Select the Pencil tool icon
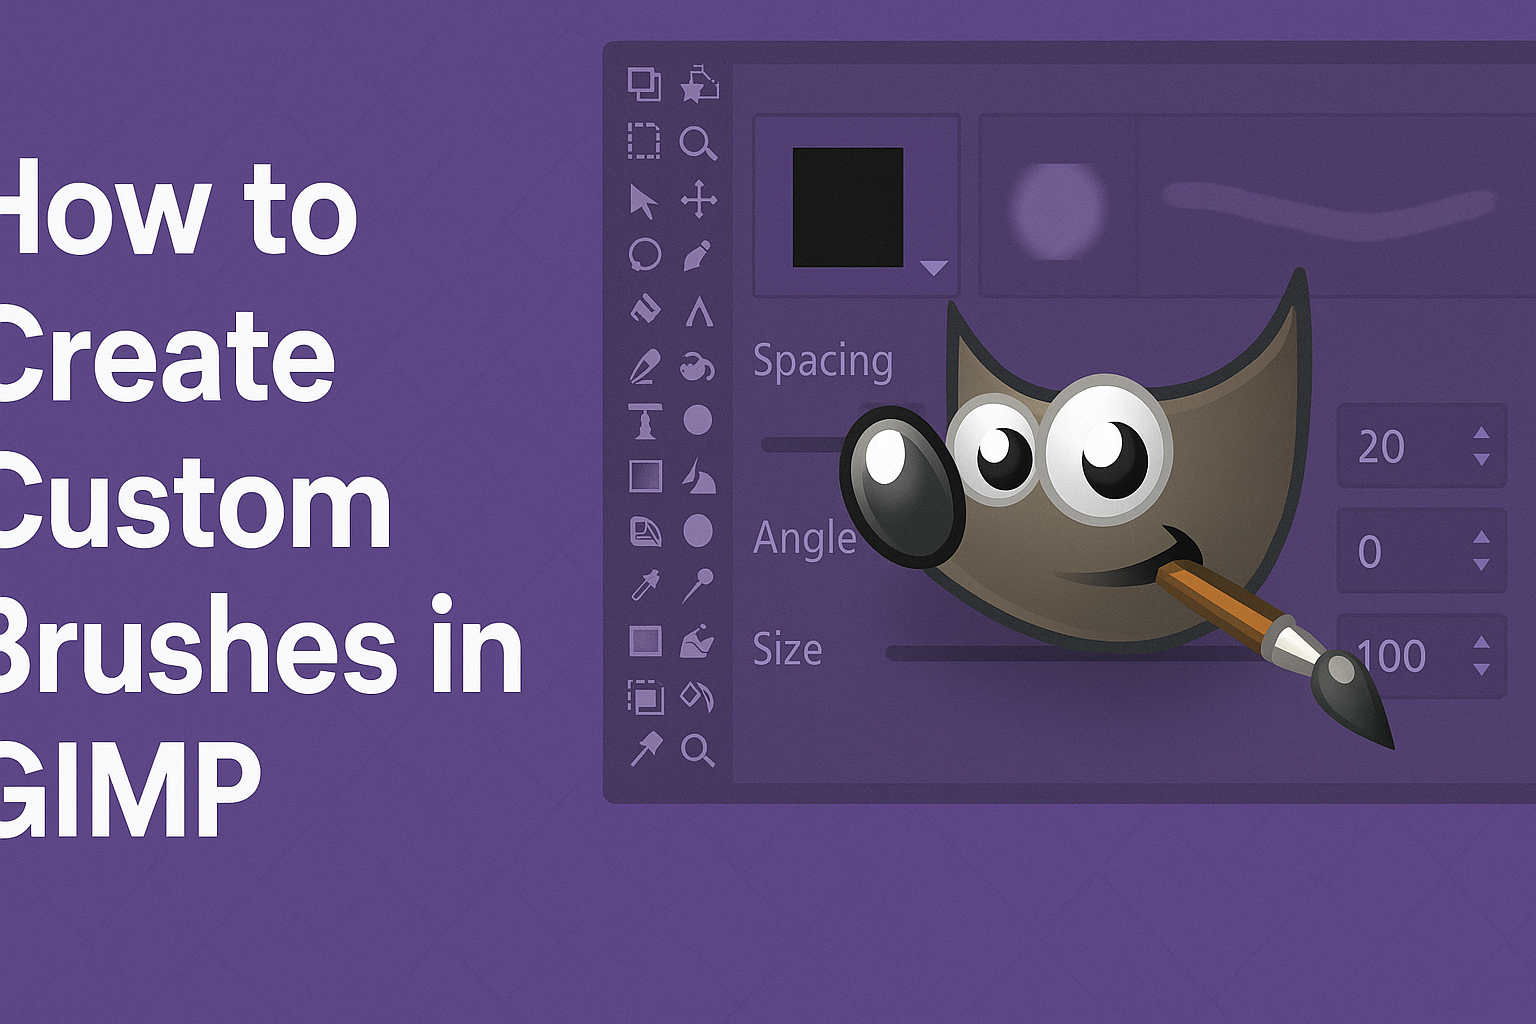The height and width of the screenshot is (1024, 1536). pos(697,256)
